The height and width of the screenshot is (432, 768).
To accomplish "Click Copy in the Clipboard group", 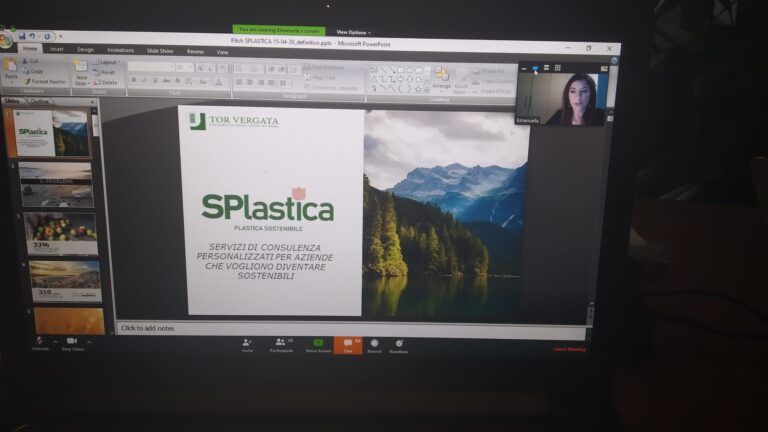I will 33,71.
